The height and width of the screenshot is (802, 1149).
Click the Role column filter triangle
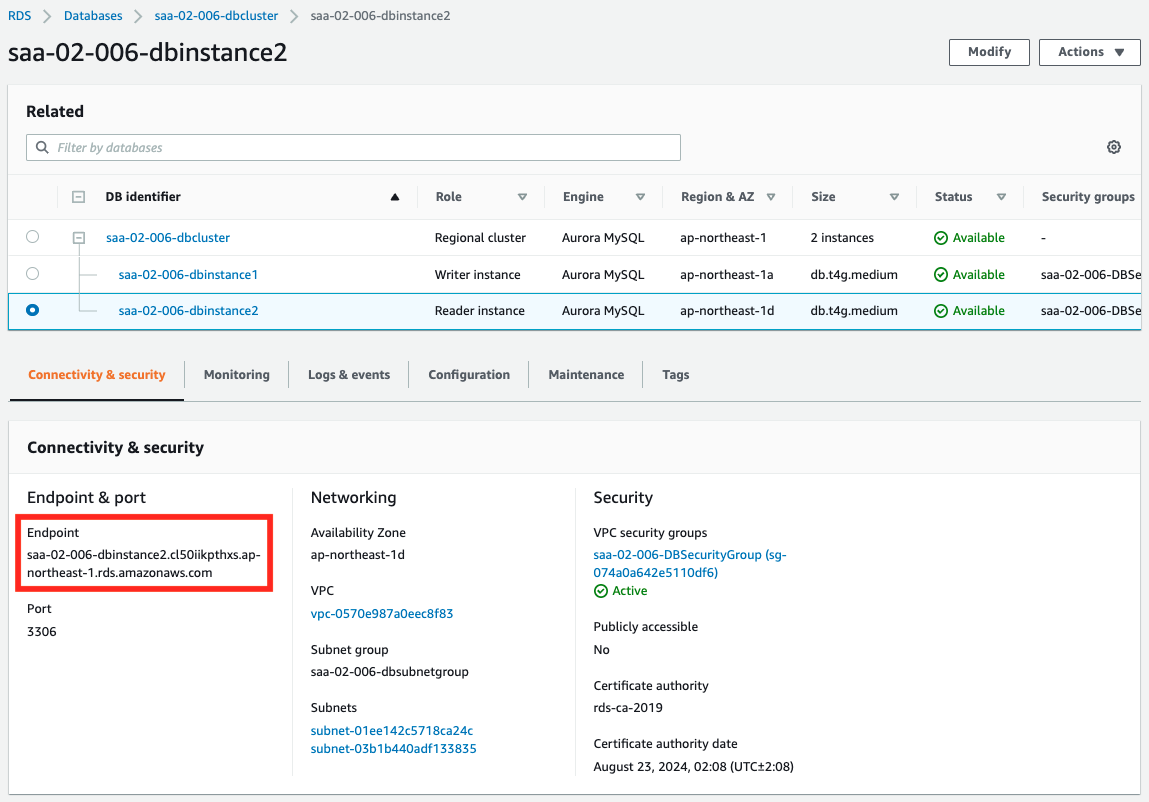tap(522, 197)
